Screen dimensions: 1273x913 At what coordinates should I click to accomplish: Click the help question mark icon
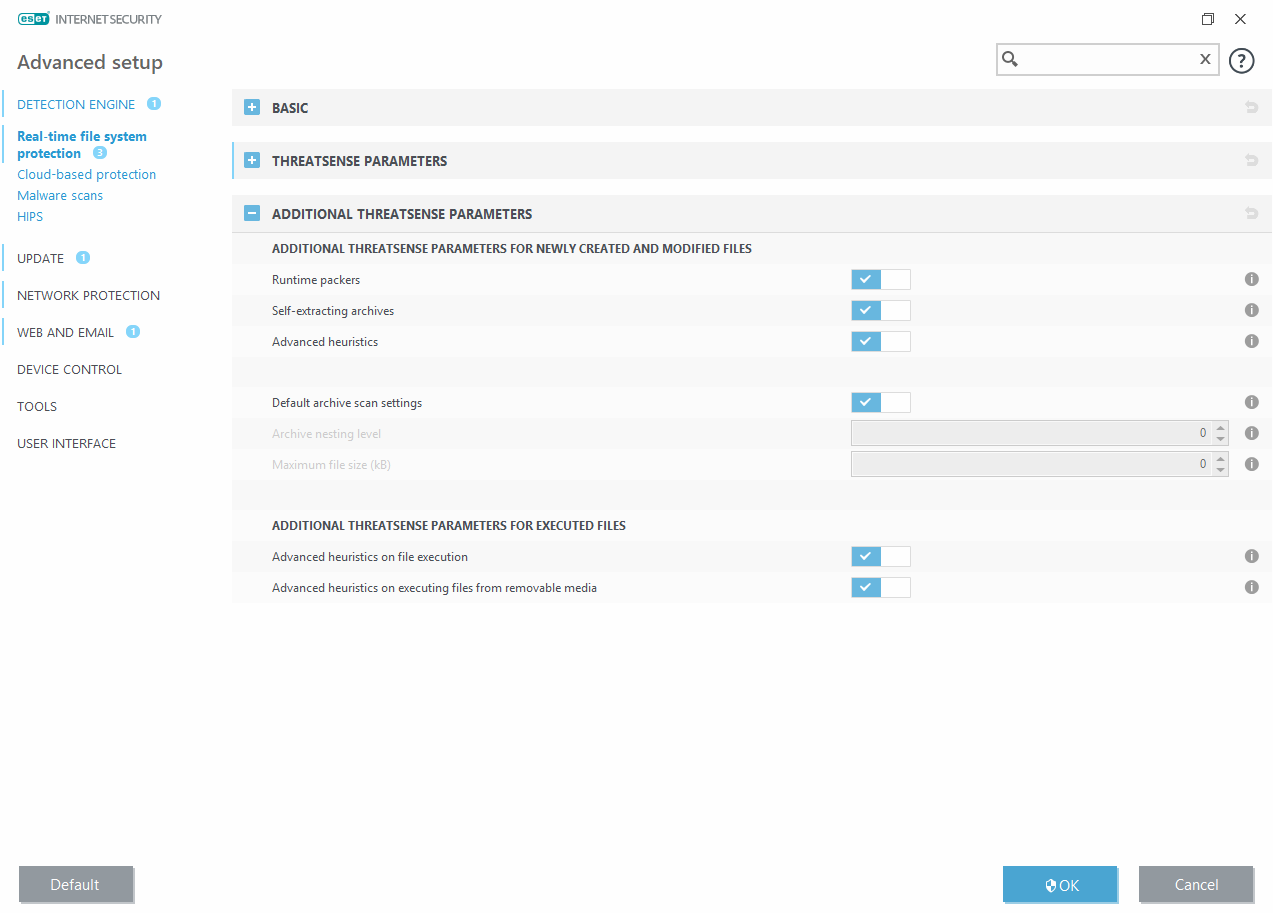[1241, 61]
